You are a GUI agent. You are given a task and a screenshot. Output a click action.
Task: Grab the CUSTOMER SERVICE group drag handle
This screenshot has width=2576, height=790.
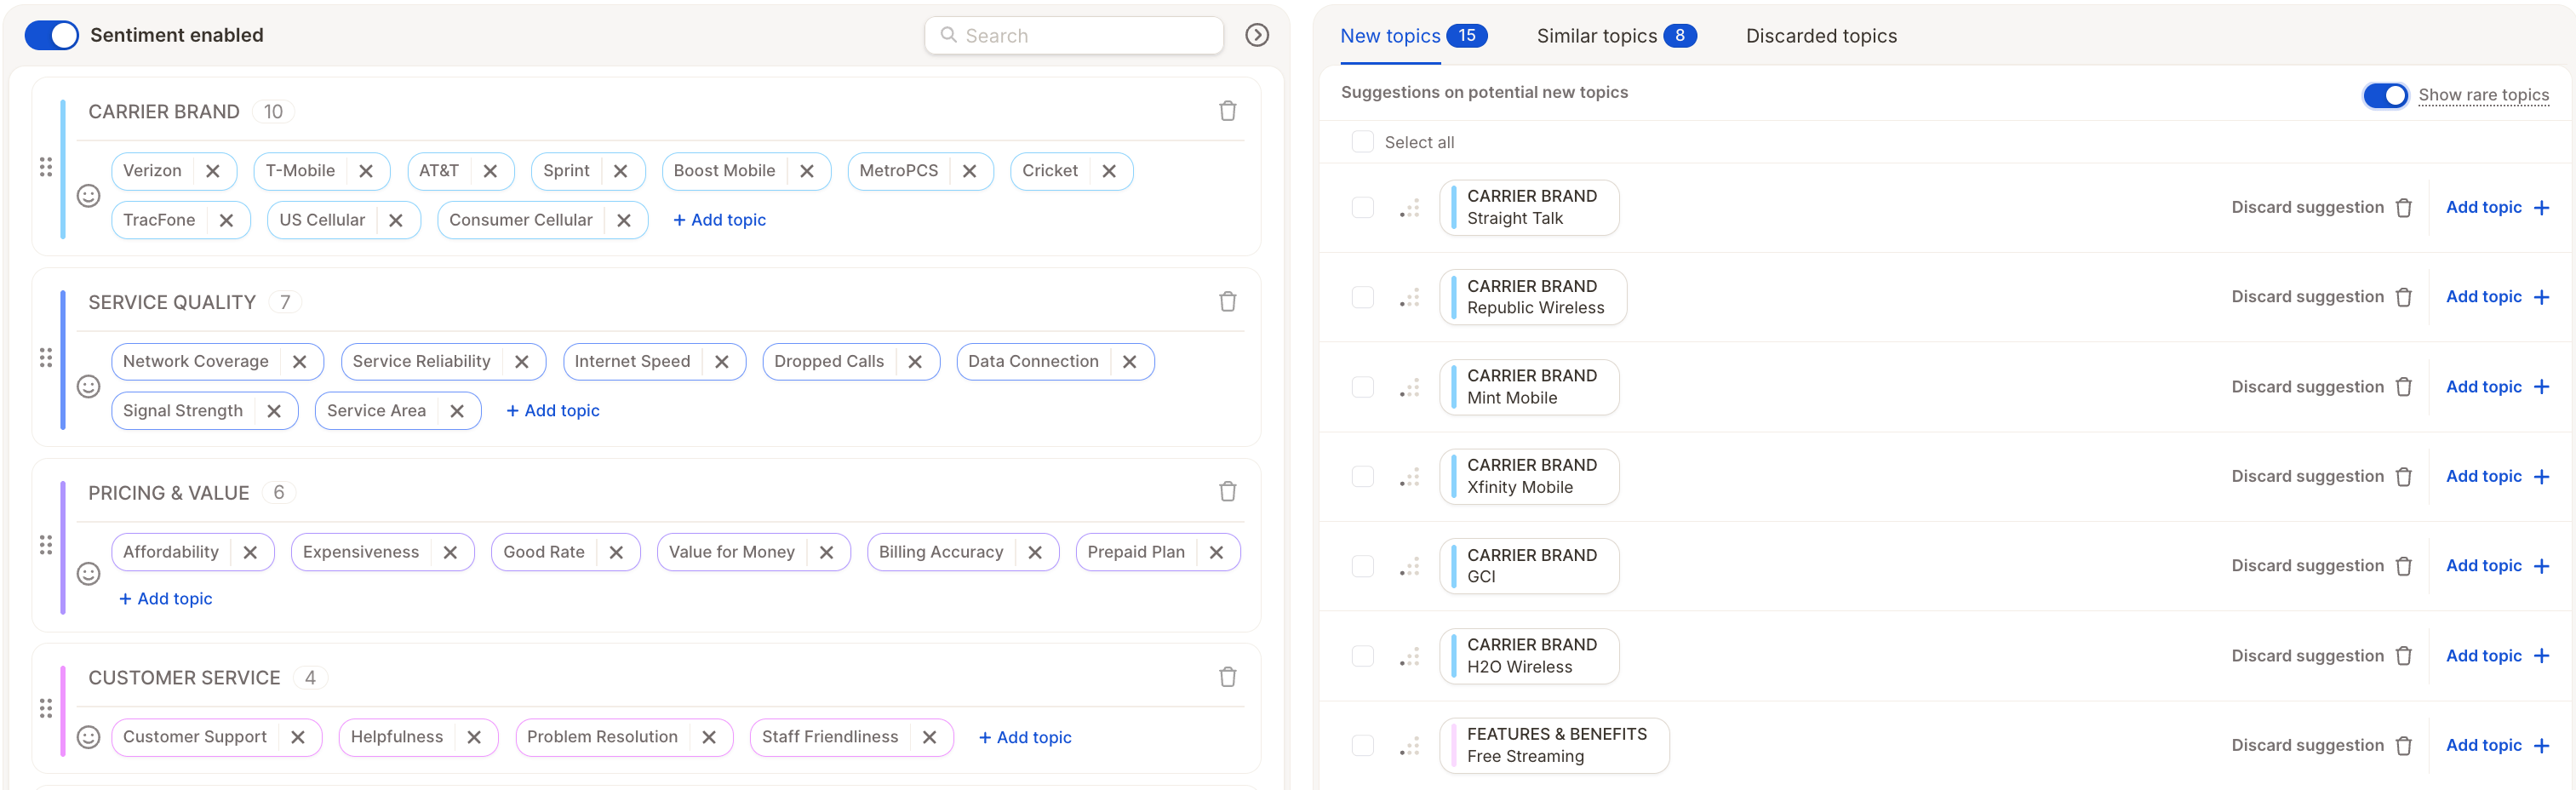45,708
